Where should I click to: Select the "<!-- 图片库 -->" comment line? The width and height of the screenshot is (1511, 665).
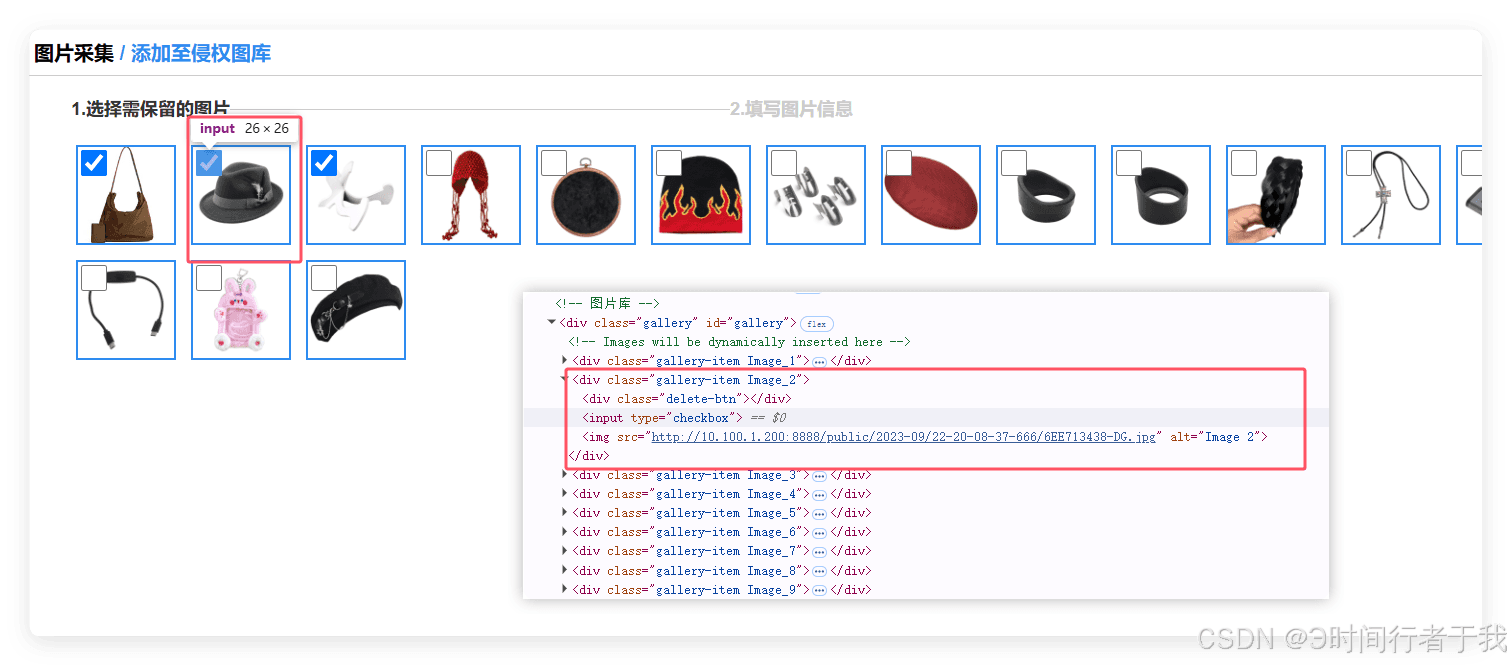click(x=608, y=303)
